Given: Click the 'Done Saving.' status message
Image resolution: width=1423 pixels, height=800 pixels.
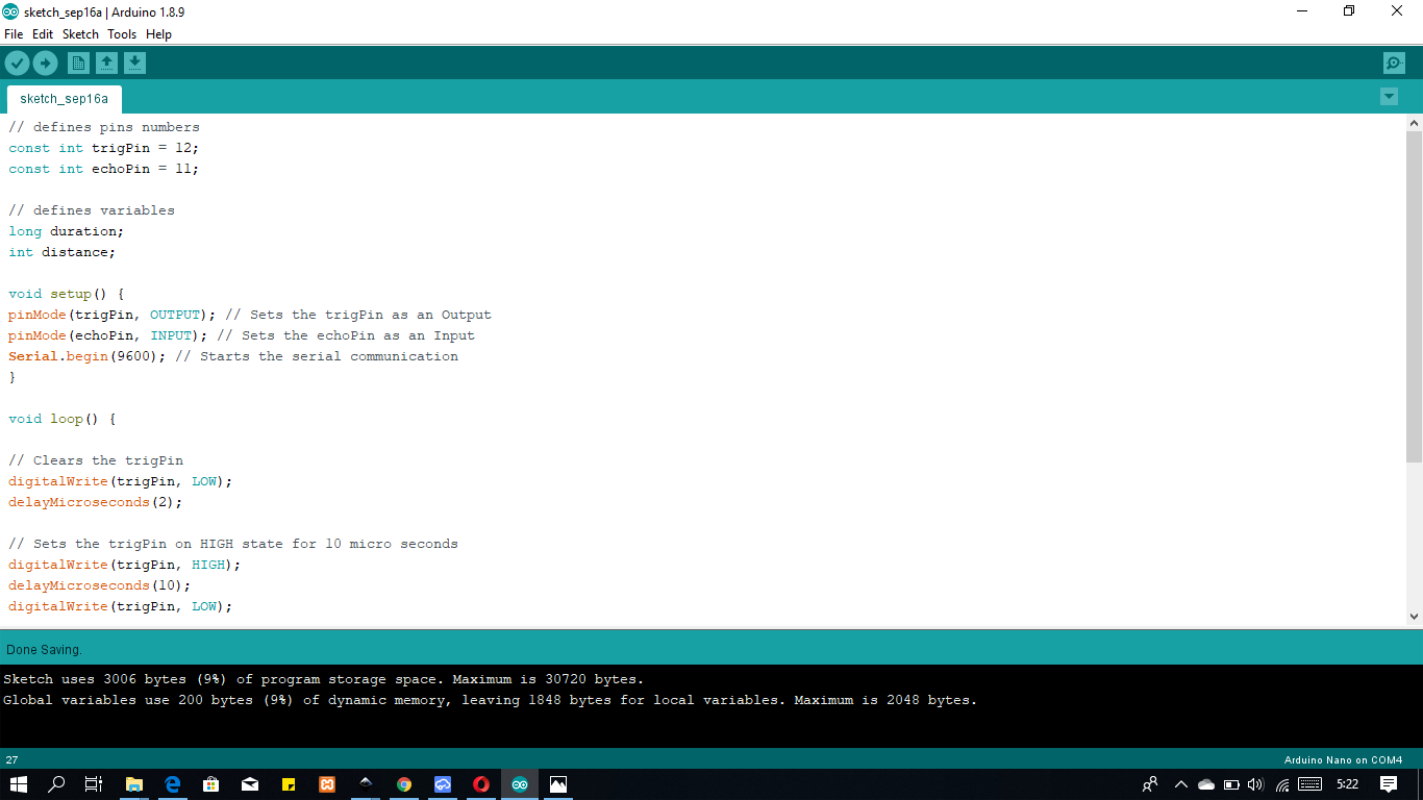Looking at the screenshot, I should [44, 650].
